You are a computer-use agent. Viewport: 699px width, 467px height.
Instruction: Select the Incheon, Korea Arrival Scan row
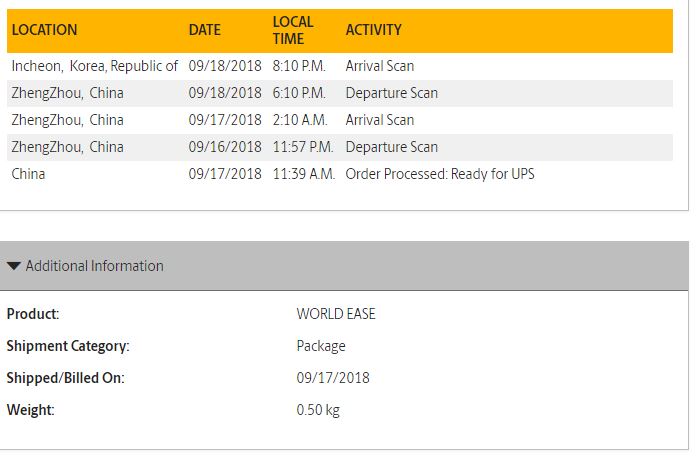[x=340, y=66]
